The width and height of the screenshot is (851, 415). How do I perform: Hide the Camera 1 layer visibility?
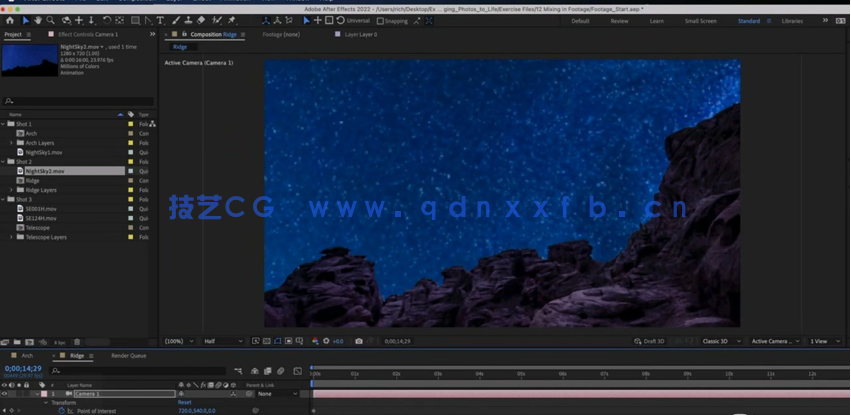tap(4, 394)
